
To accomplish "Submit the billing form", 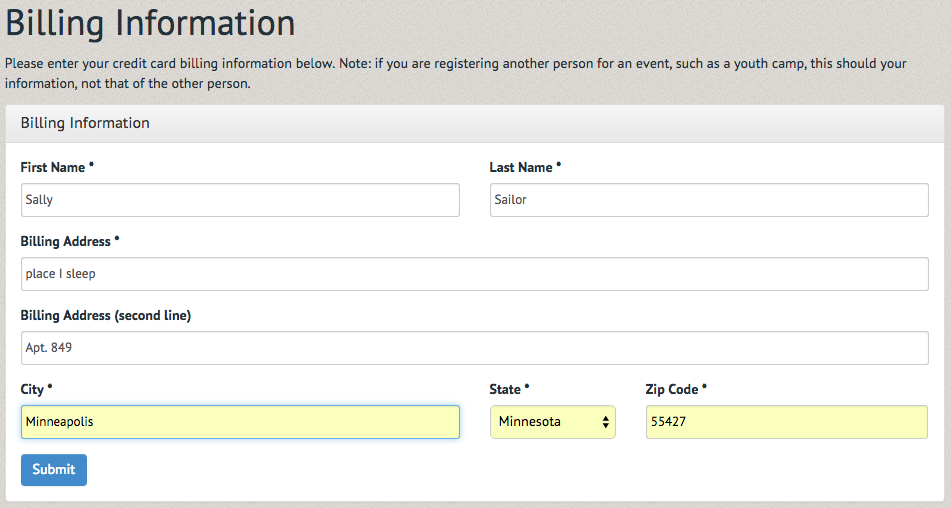I will pos(54,470).
